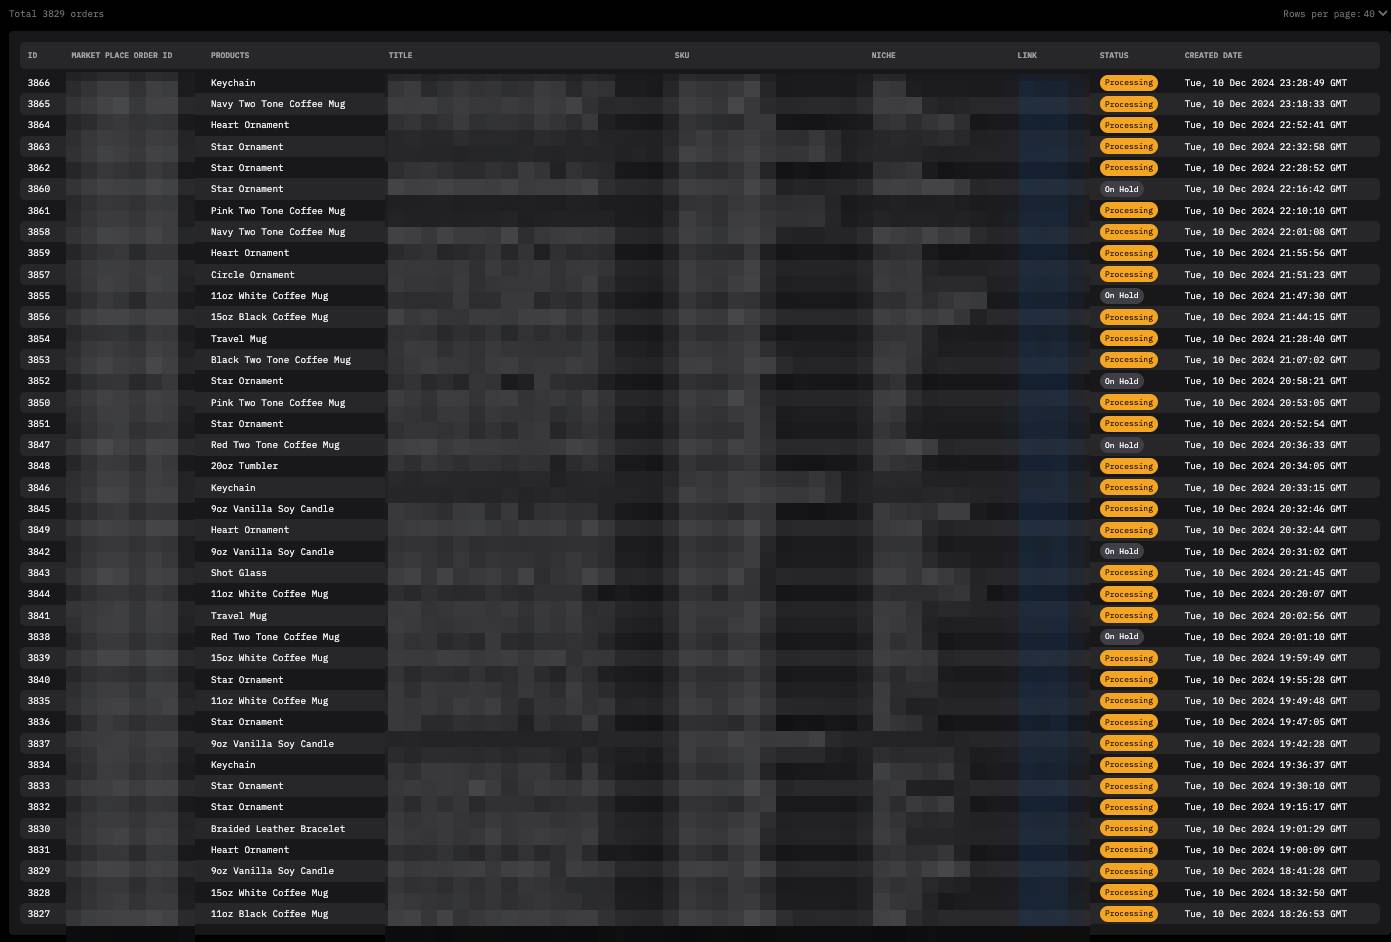
Task: Select order ID 3865 in the table
Action: pyautogui.click(x=39, y=104)
